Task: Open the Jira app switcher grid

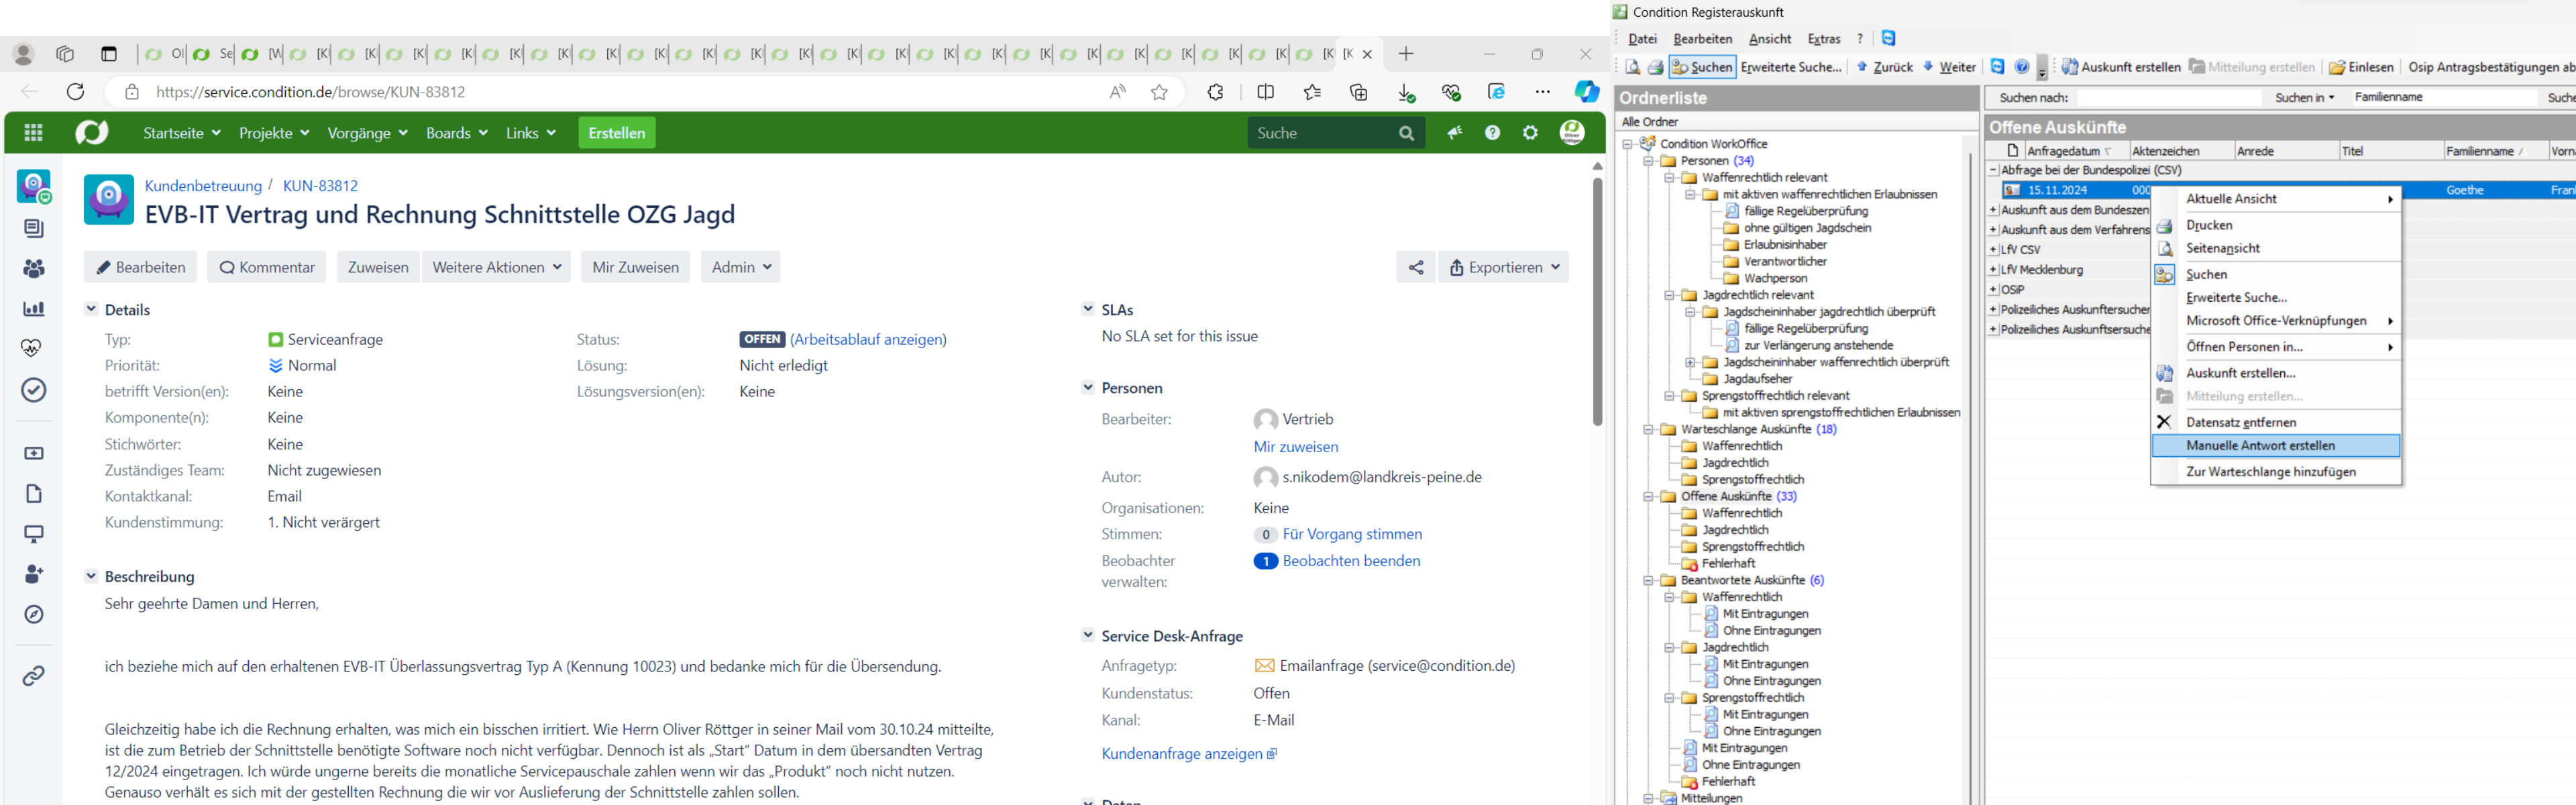Action: [x=33, y=133]
